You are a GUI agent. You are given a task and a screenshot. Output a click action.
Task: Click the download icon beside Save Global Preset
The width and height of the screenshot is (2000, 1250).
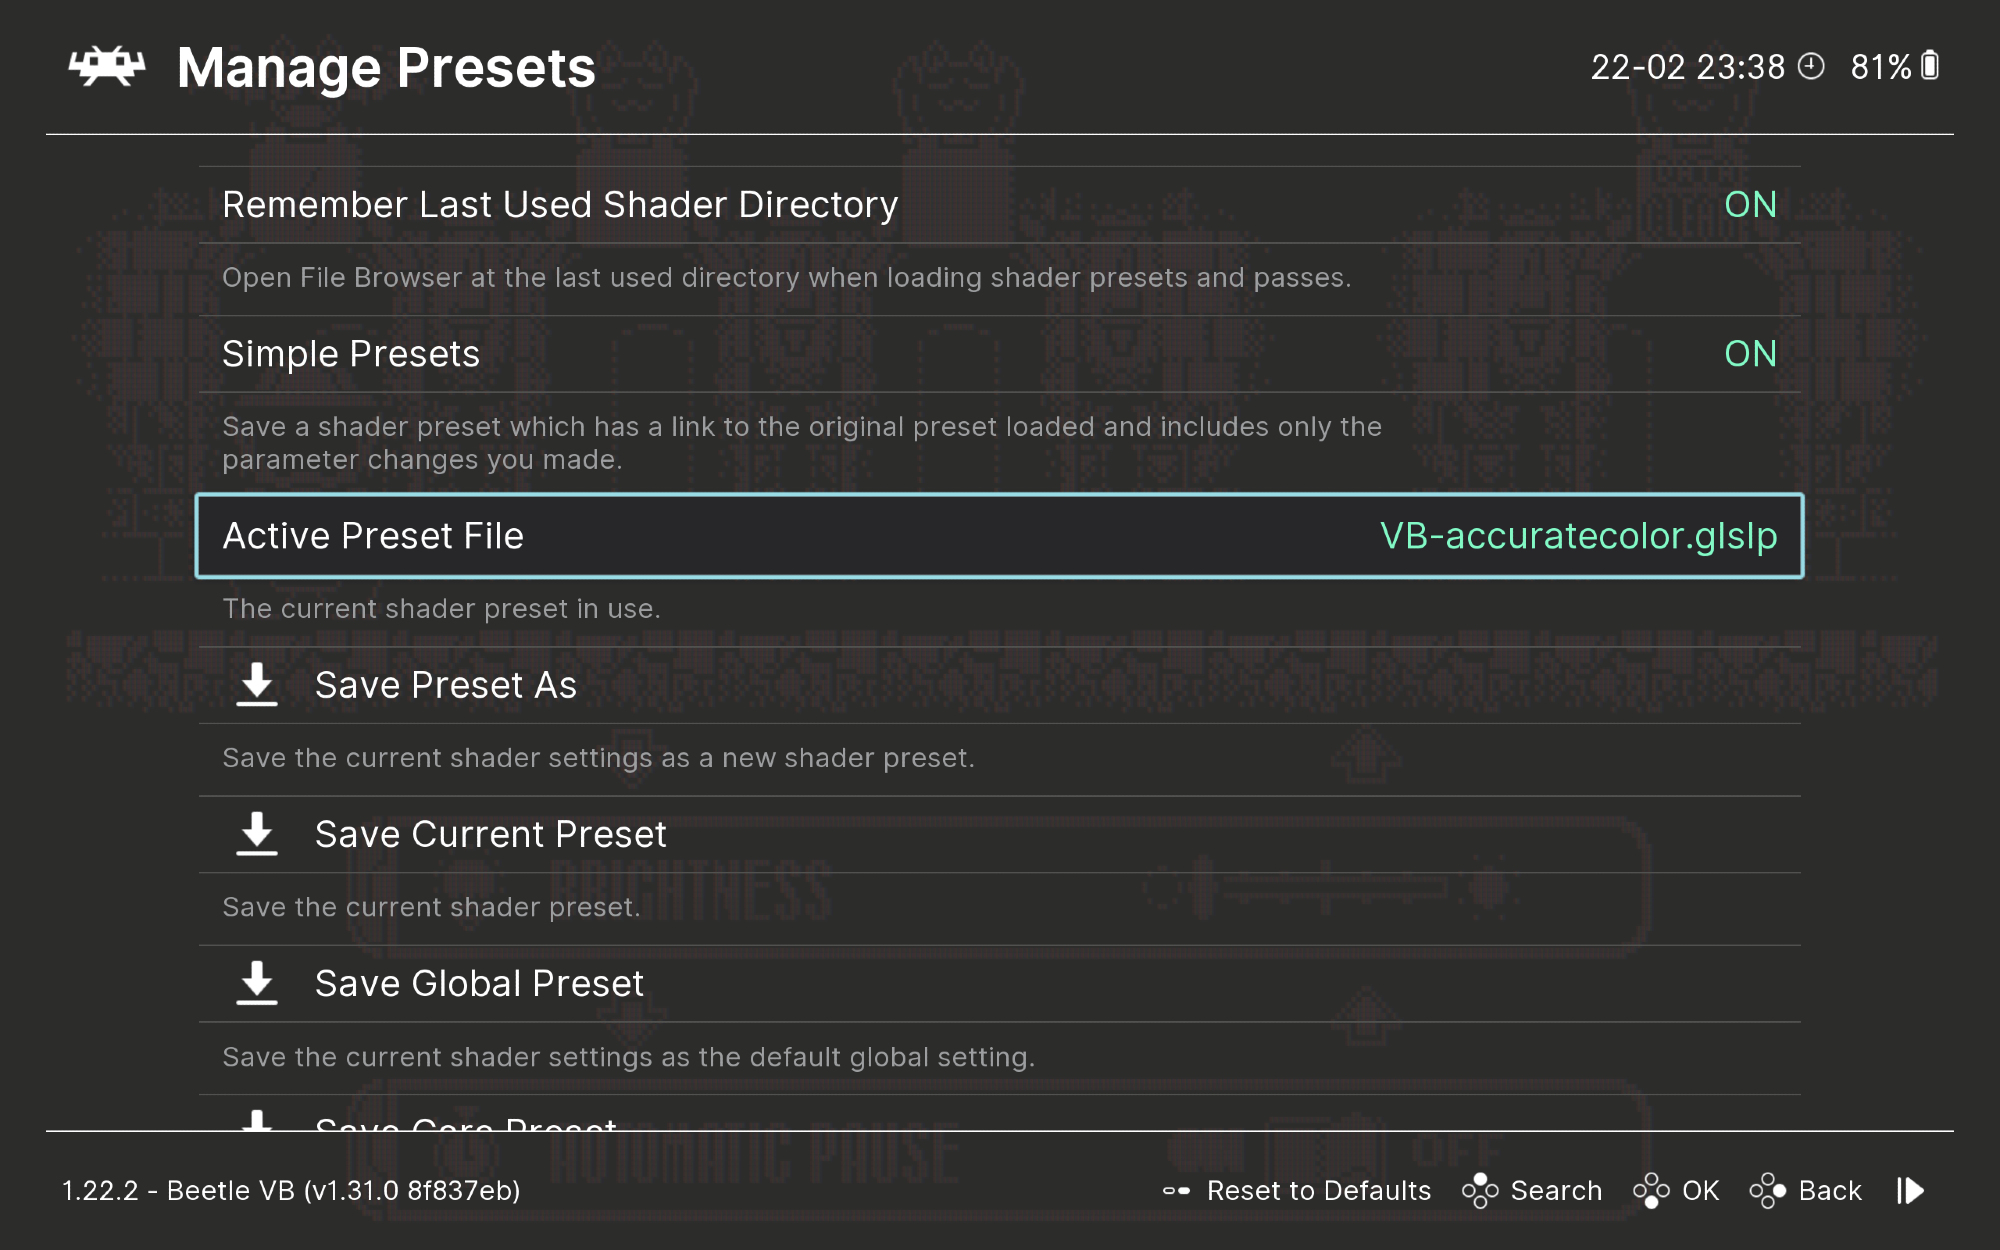coord(257,983)
